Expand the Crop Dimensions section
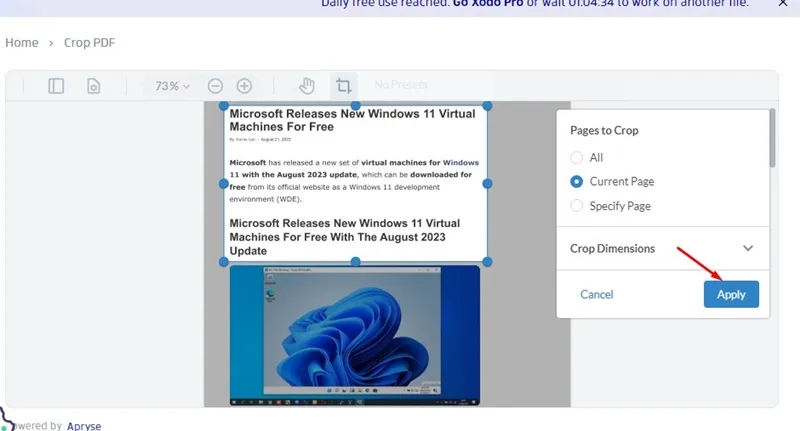Viewport: 800px width, 431px height. click(x=662, y=248)
